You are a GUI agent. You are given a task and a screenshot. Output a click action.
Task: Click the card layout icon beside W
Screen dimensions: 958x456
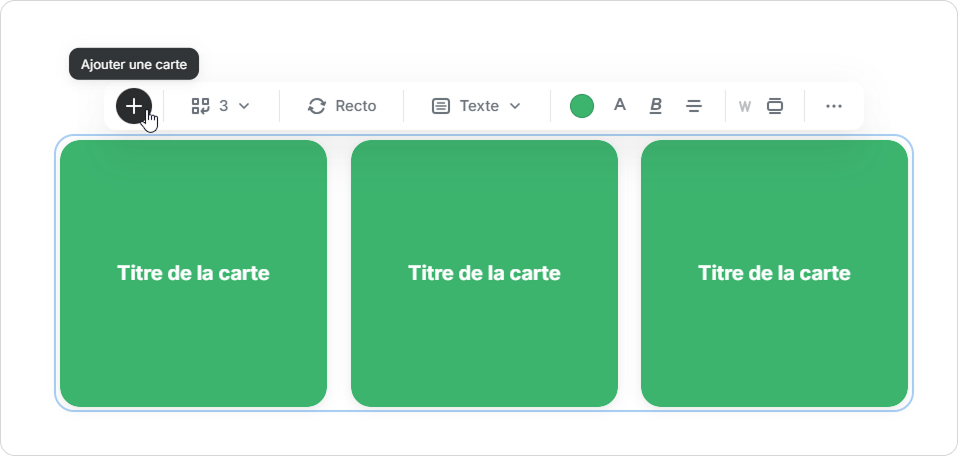(x=774, y=106)
